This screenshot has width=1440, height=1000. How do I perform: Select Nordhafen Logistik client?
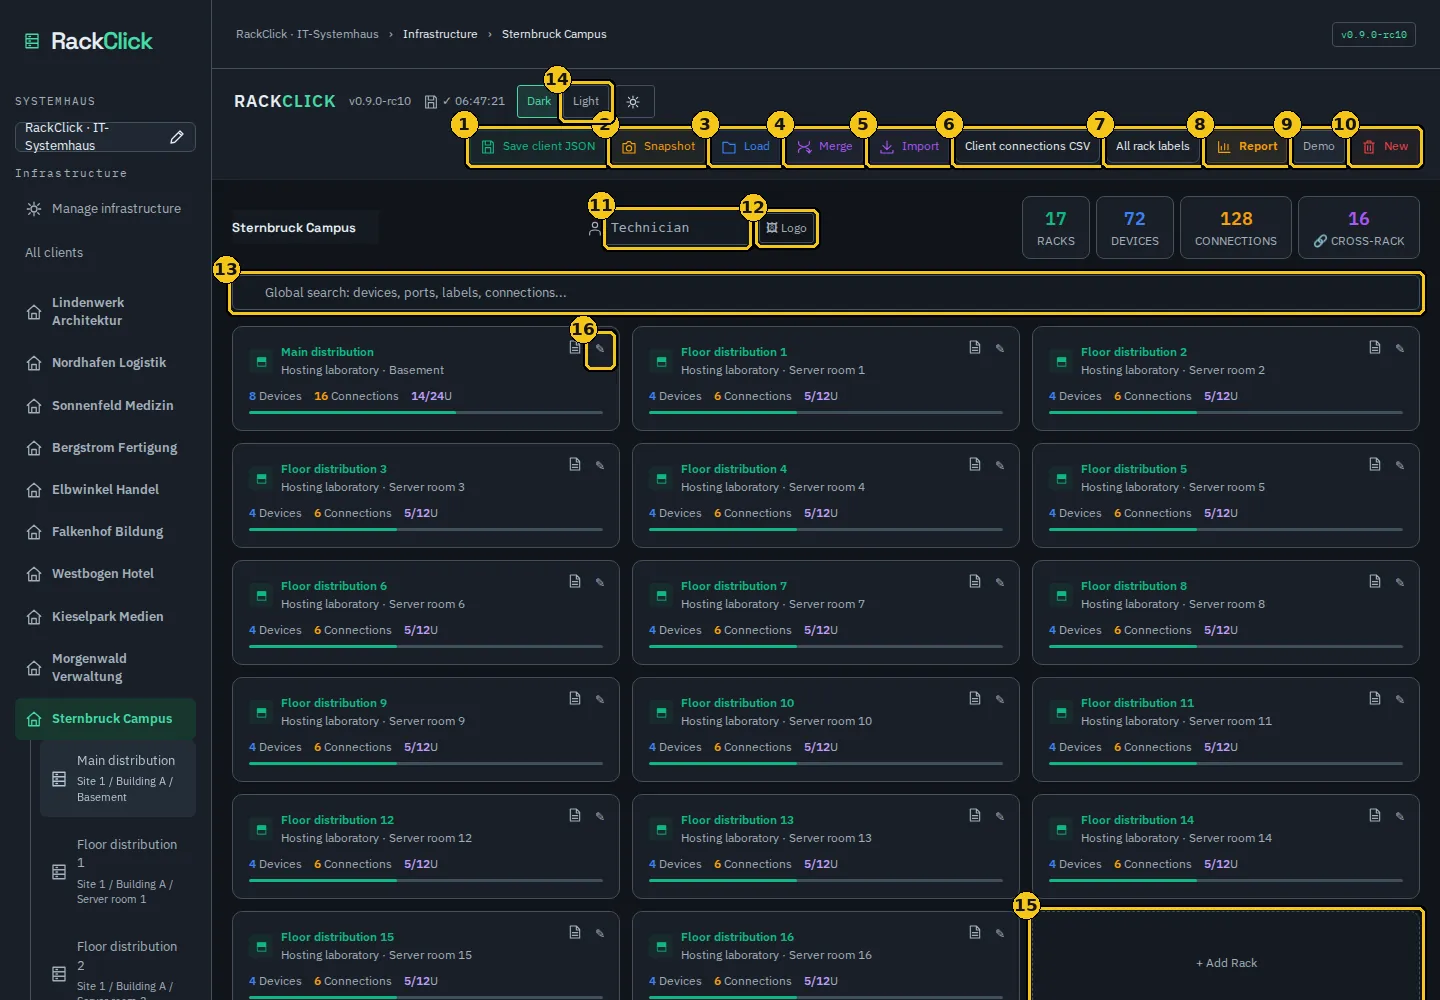pos(105,363)
